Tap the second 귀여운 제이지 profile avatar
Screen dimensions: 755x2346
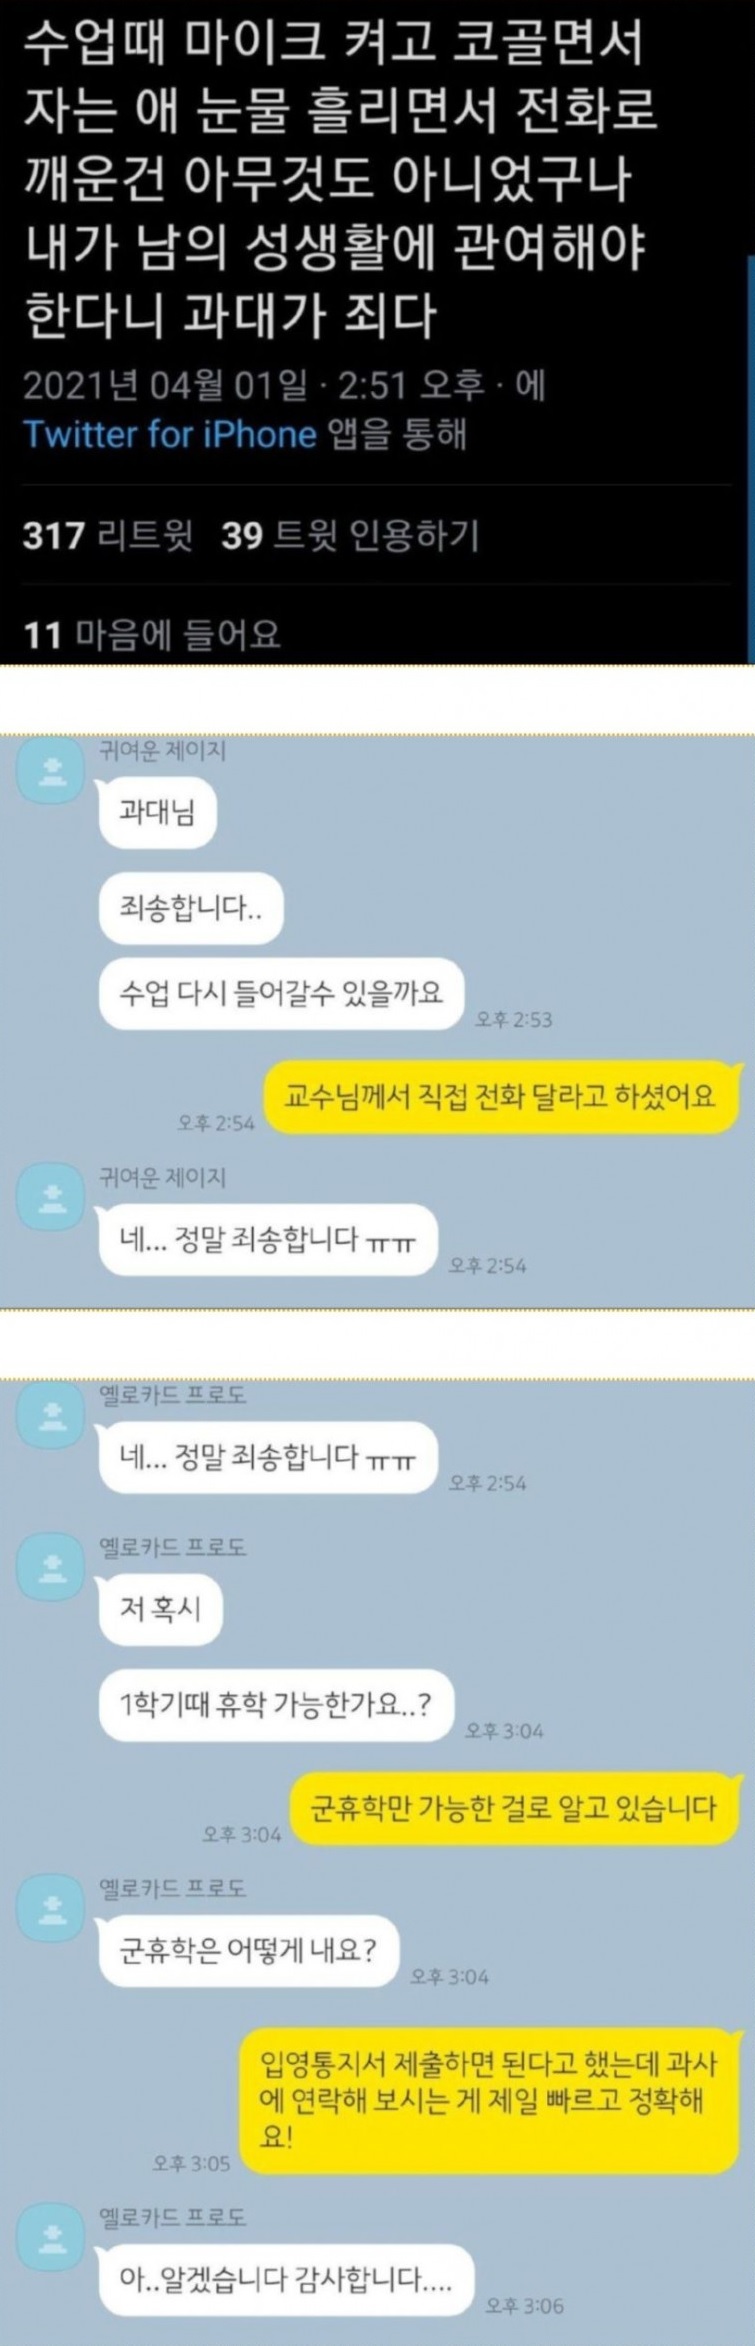pyautogui.click(x=51, y=1195)
